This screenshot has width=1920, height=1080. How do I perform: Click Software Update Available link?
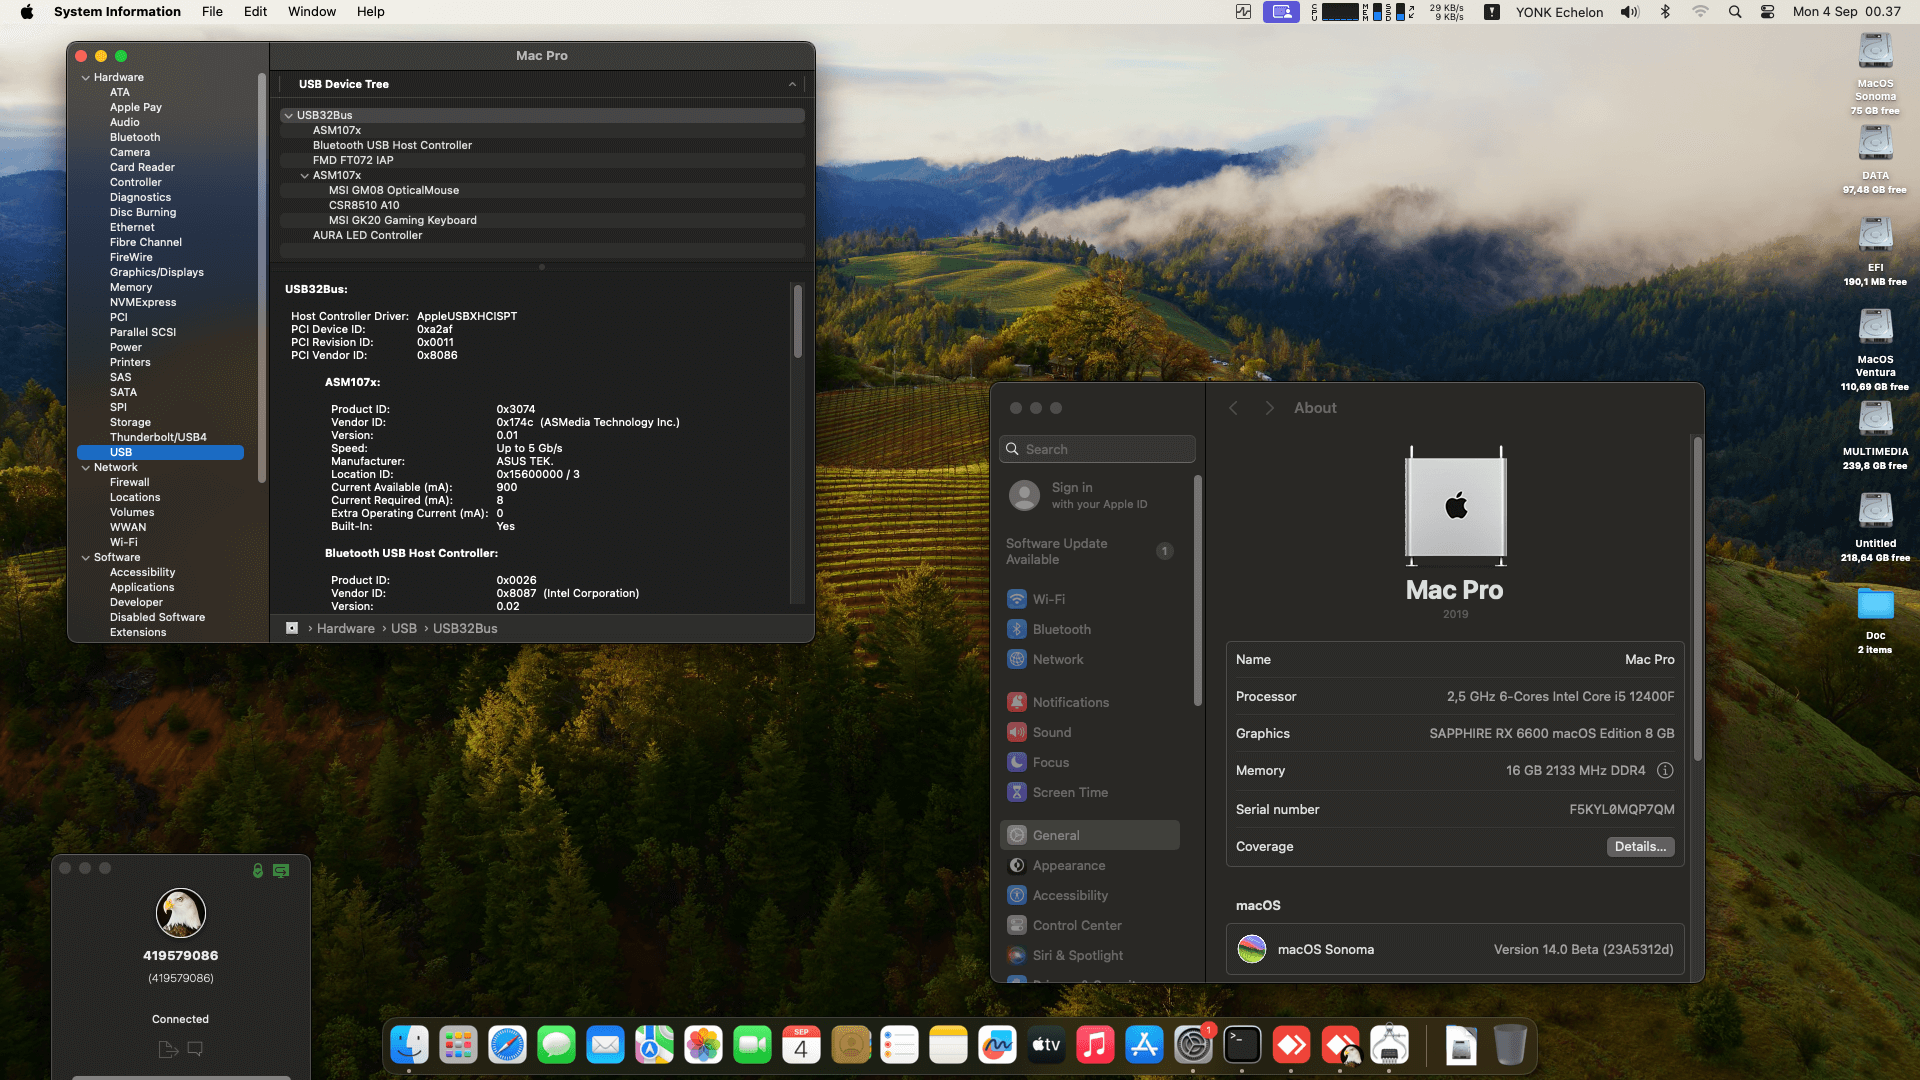[x=1056, y=552]
